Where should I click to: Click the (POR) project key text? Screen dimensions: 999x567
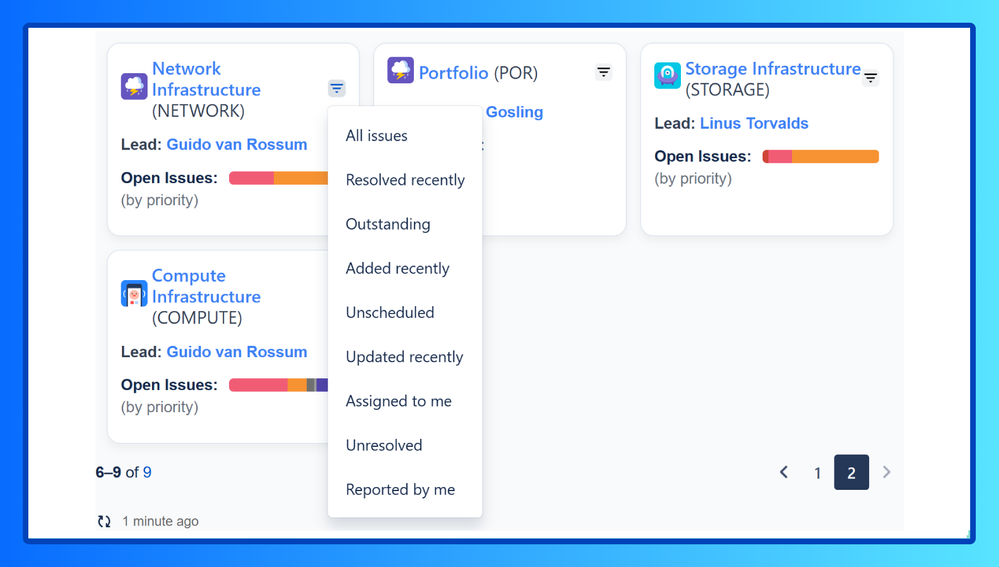[x=516, y=73]
